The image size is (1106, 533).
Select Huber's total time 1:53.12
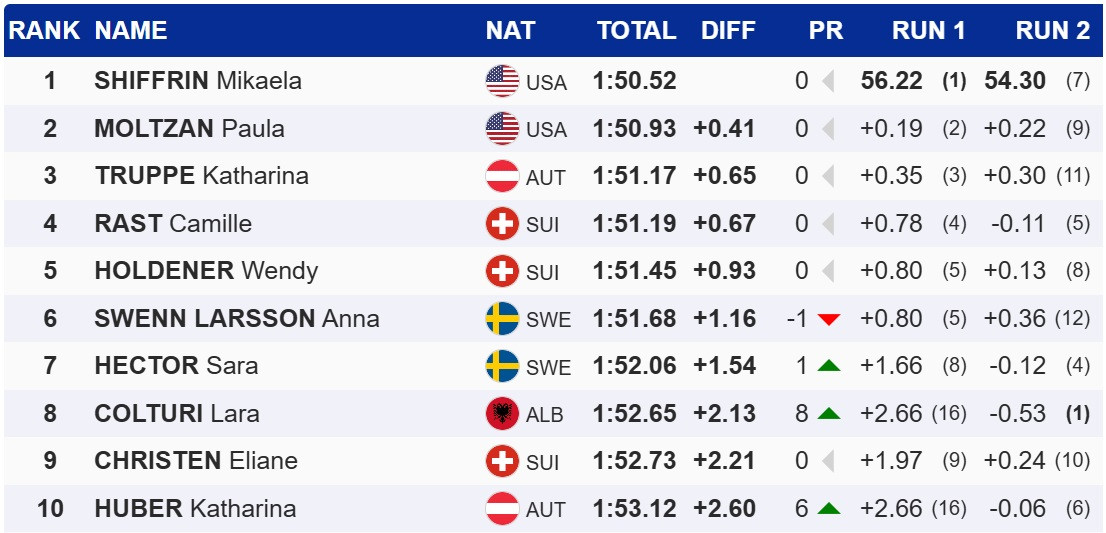[x=634, y=509]
